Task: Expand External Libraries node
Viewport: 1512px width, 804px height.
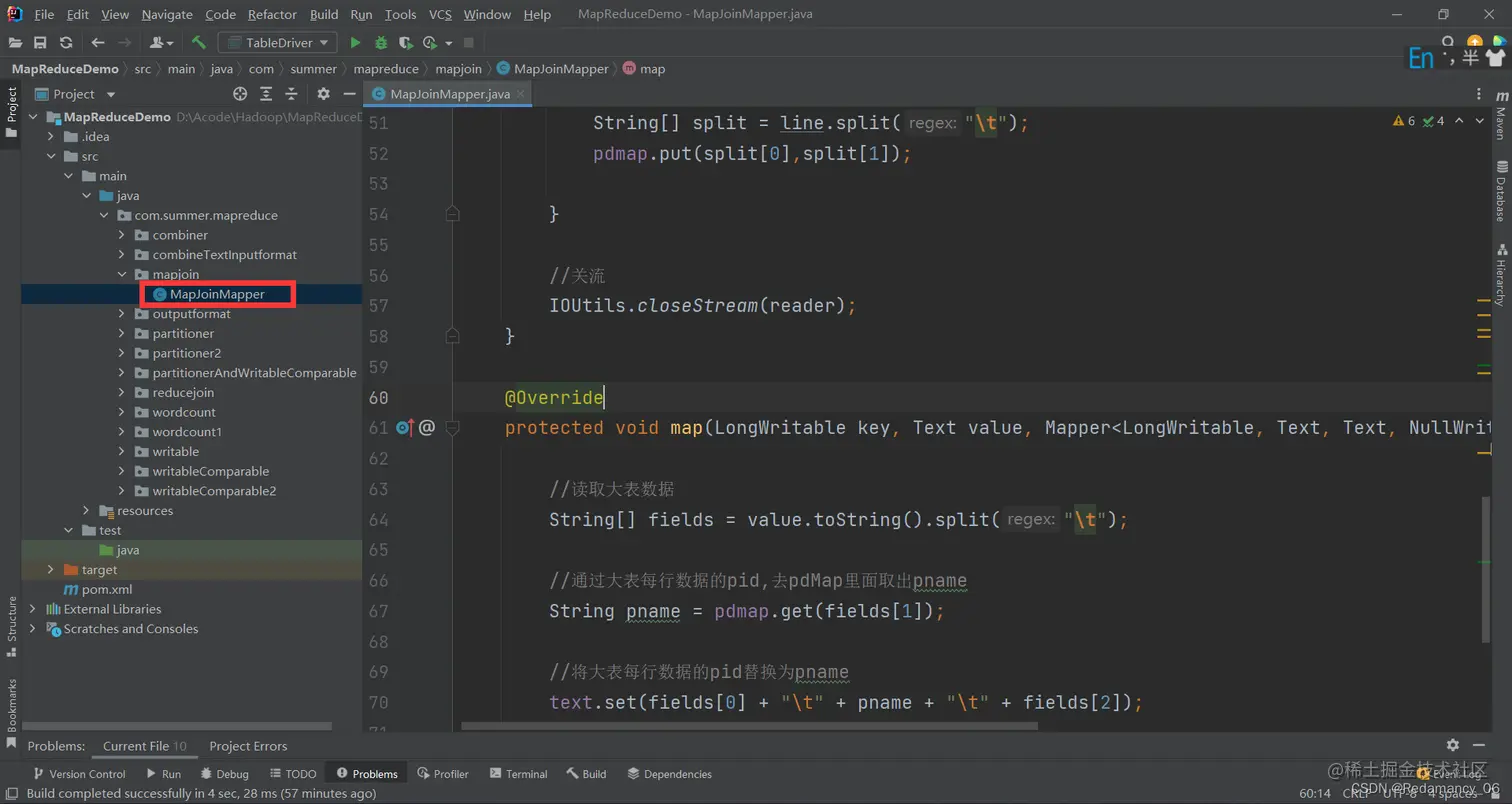Action: (x=33, y=609)
